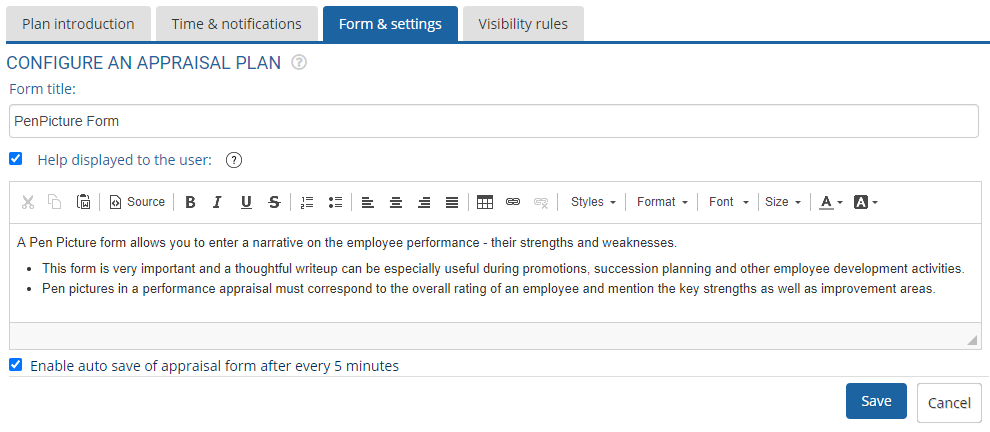990x432 pixels.
Task: Expand the Format dropdown
Action: coord(662,202)
